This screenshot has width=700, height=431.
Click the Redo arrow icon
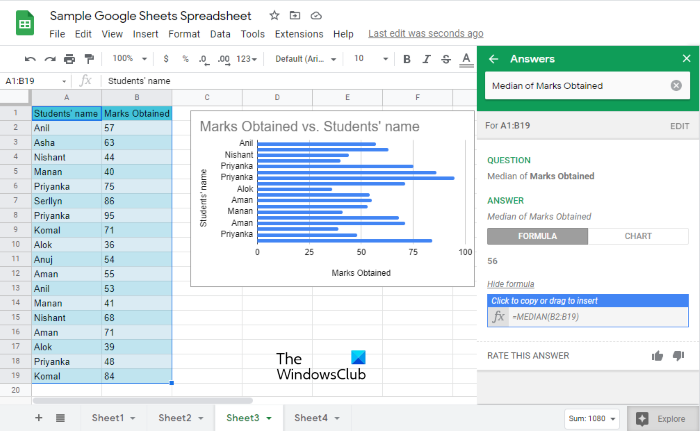click(50, 59)
